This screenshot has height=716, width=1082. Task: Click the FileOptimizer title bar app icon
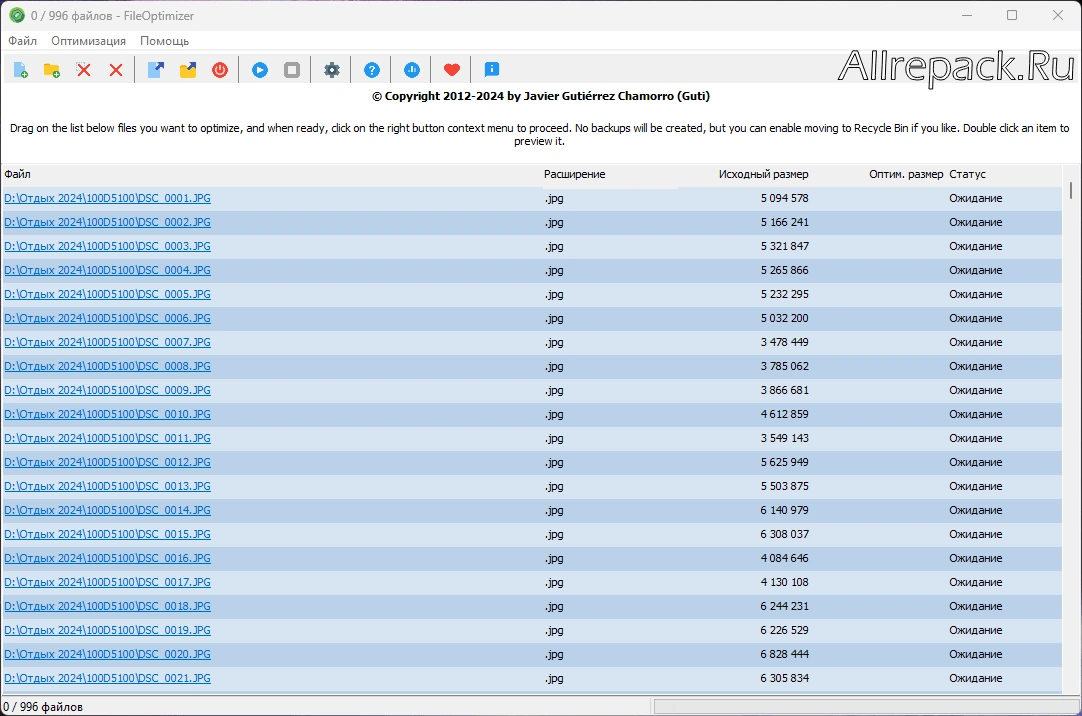(17, 15)
